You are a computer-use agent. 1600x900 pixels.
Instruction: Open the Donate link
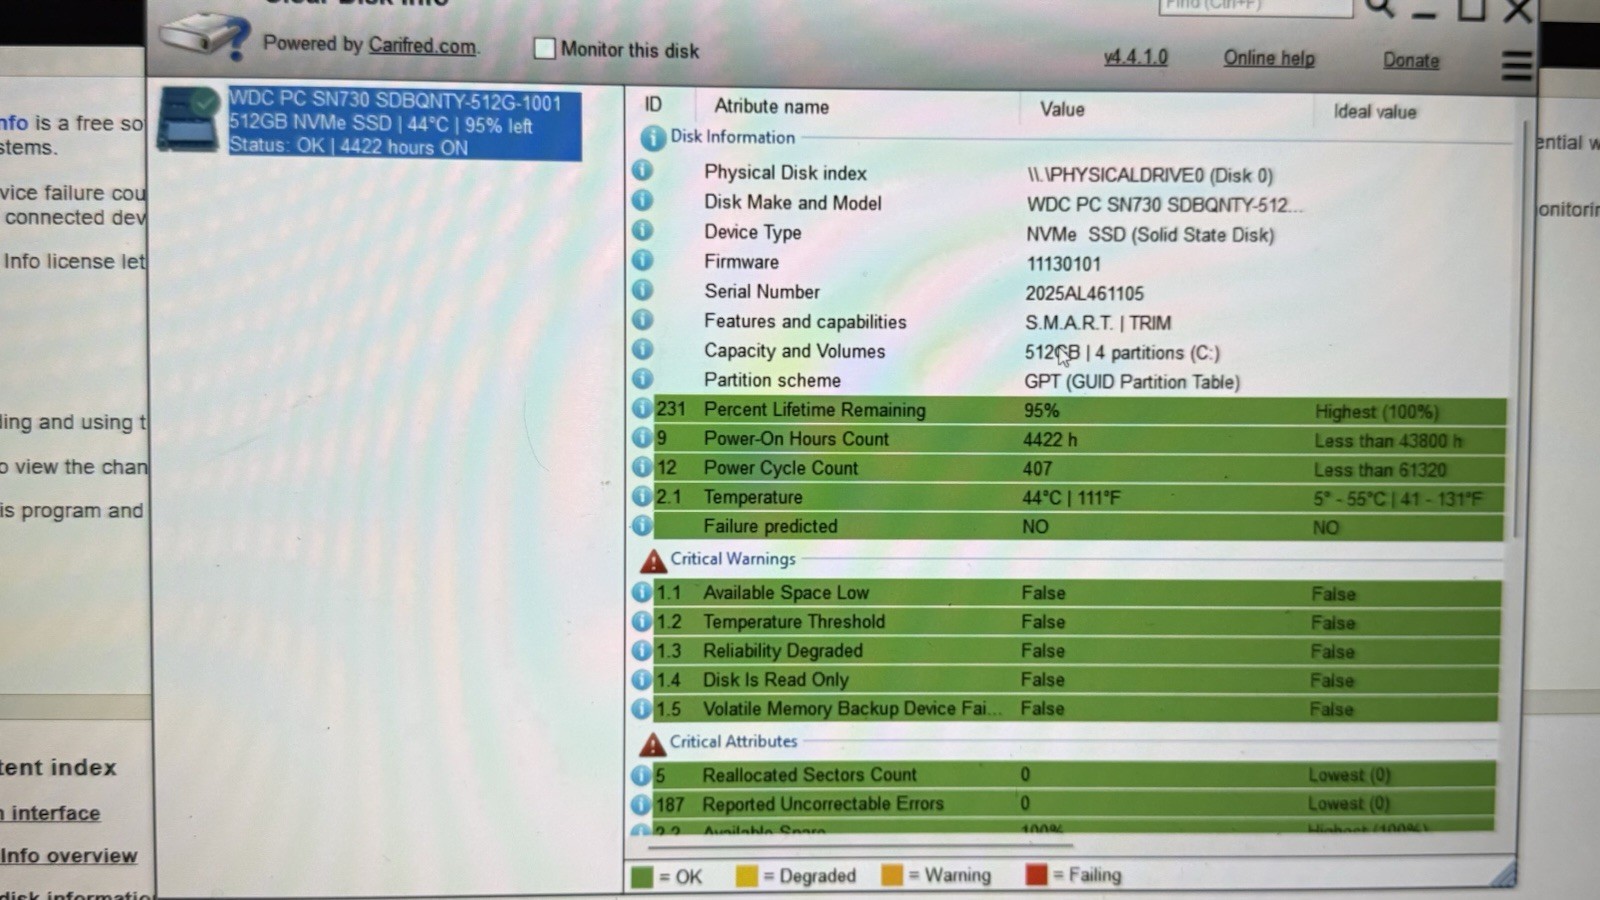click(1411, 60)
